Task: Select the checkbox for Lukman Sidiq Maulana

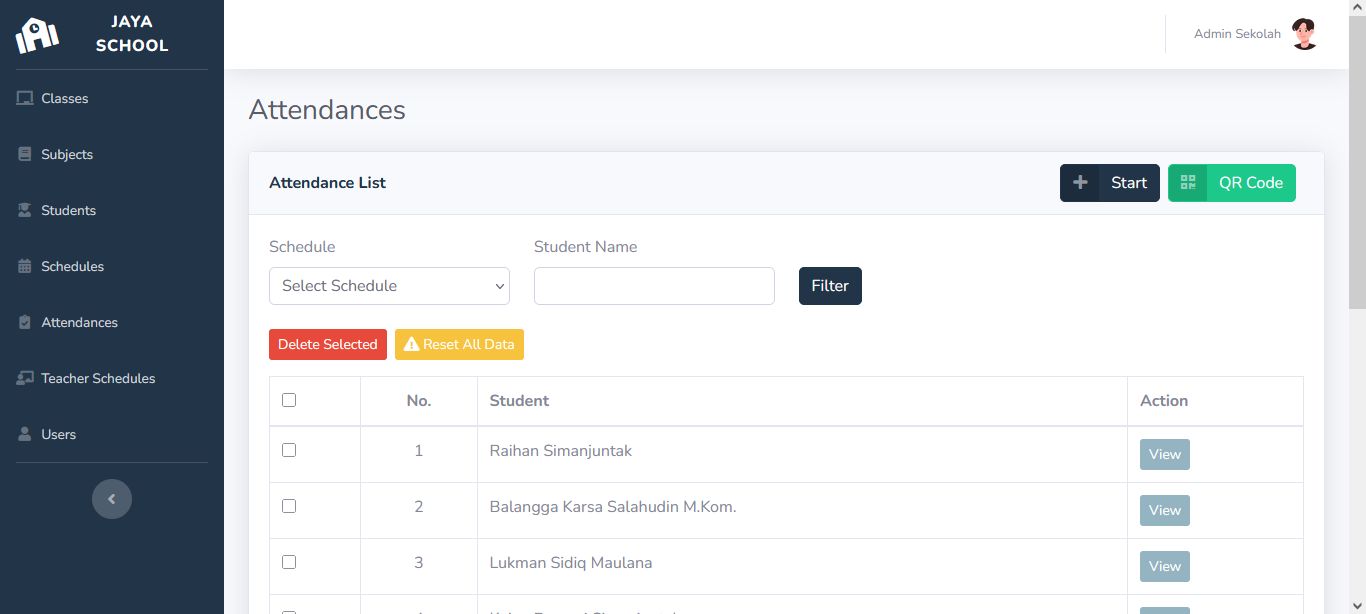Action: point(289,562)
